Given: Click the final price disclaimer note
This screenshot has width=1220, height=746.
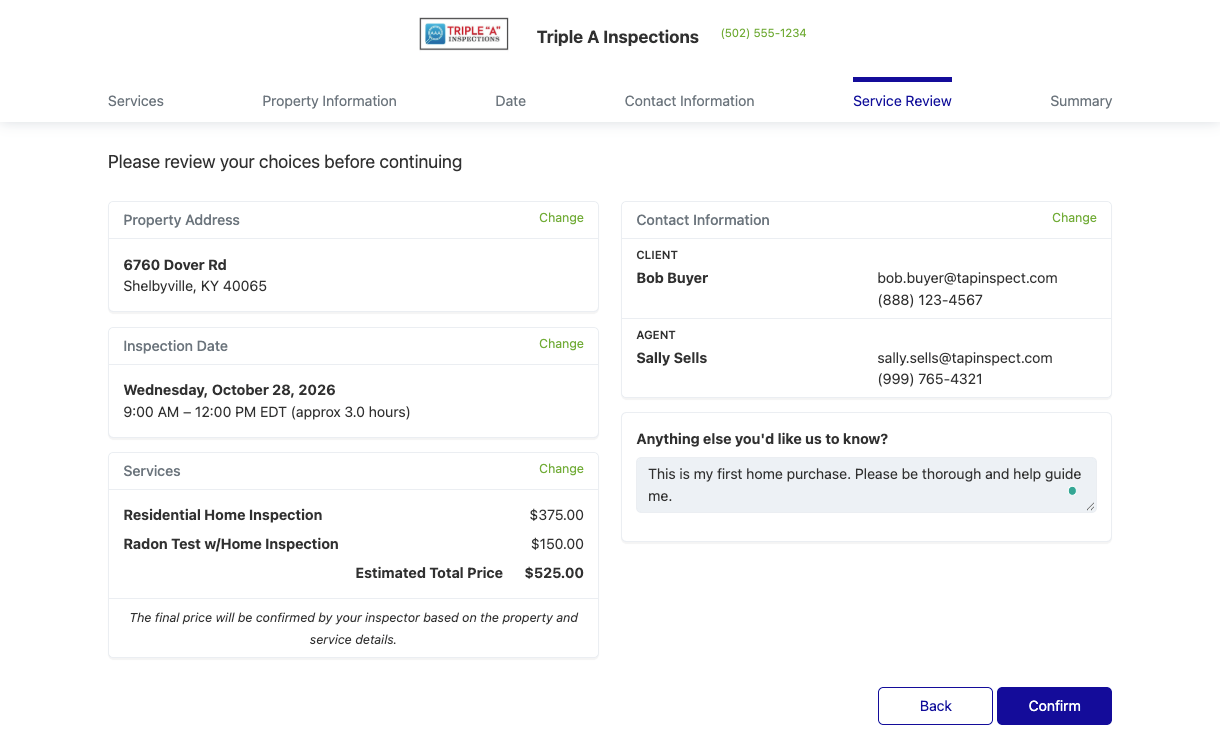Looking at the screenshot, I should [x=353, y=628].
